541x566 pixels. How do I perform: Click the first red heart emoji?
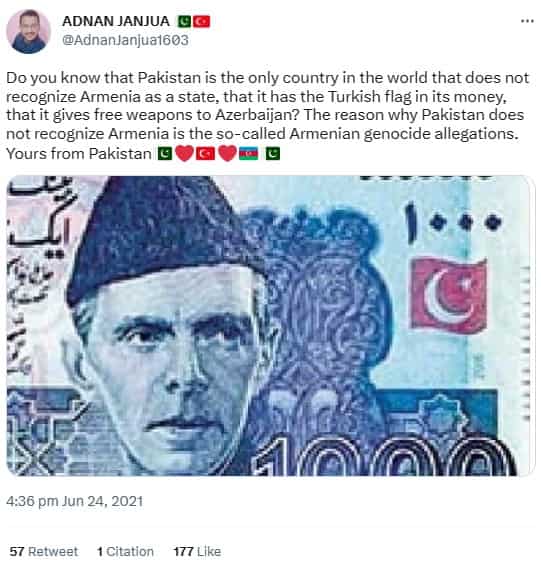(x=184, y=154)
